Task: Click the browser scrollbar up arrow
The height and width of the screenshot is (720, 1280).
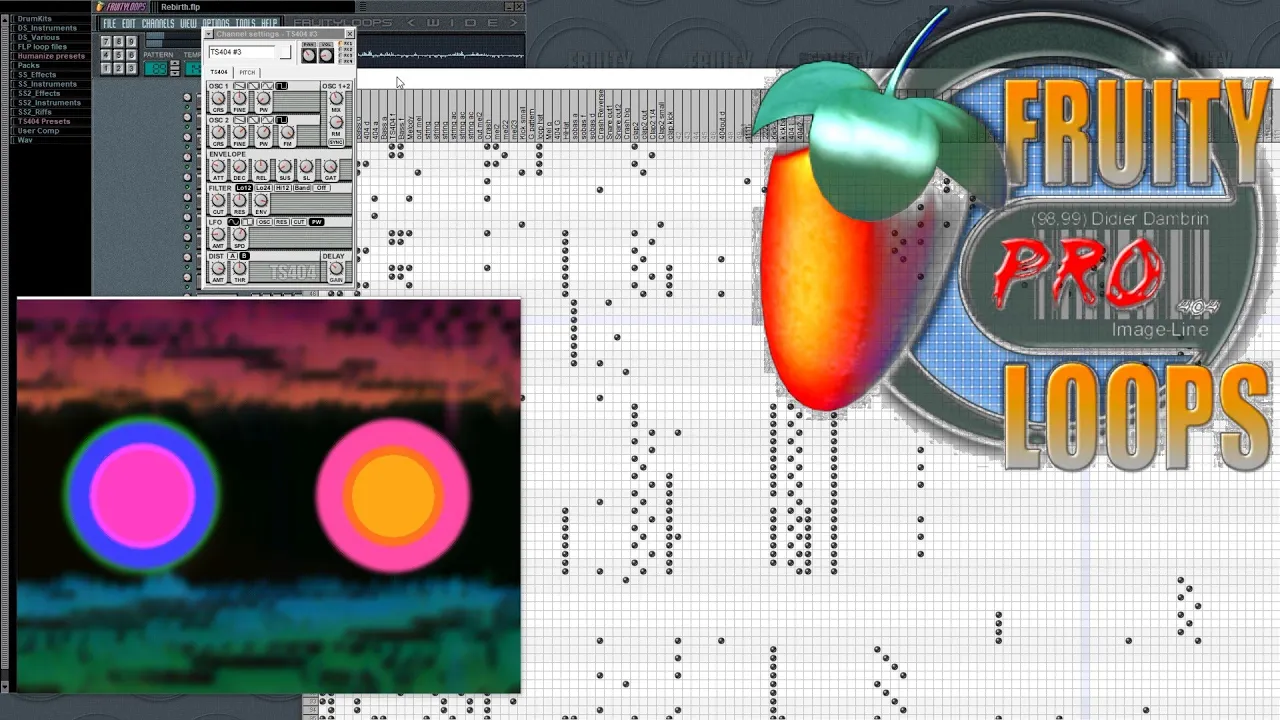Action: pyautogui.click(x=5, y=19)
